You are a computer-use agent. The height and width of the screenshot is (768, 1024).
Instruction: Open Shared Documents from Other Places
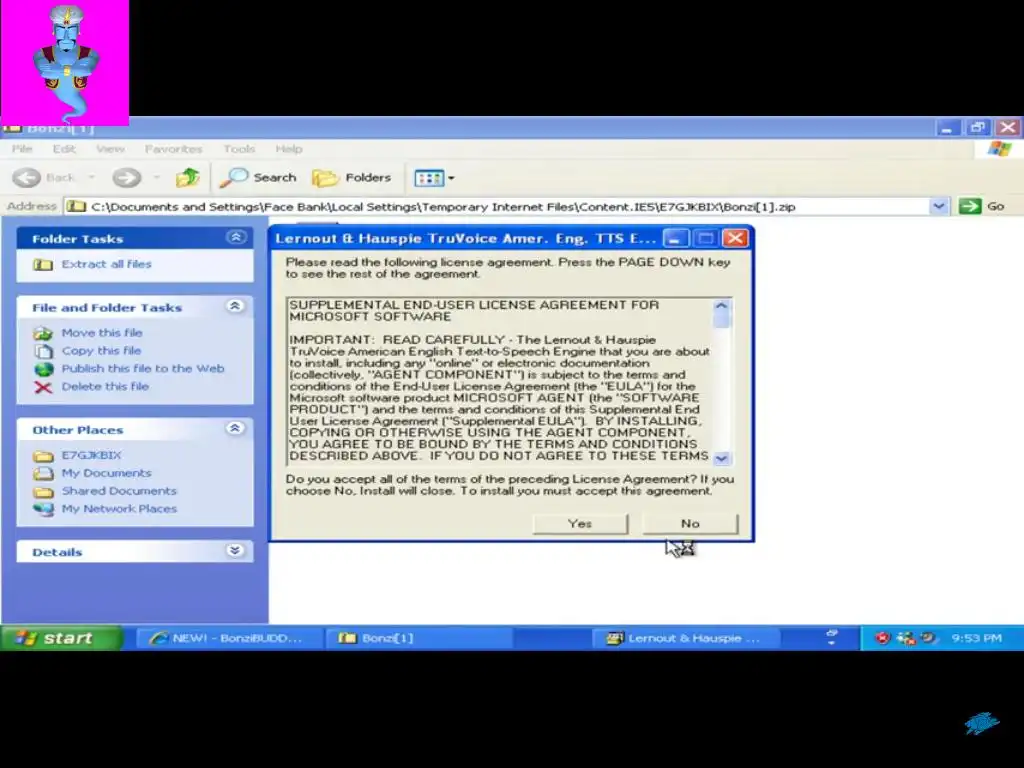coord(119,490)
